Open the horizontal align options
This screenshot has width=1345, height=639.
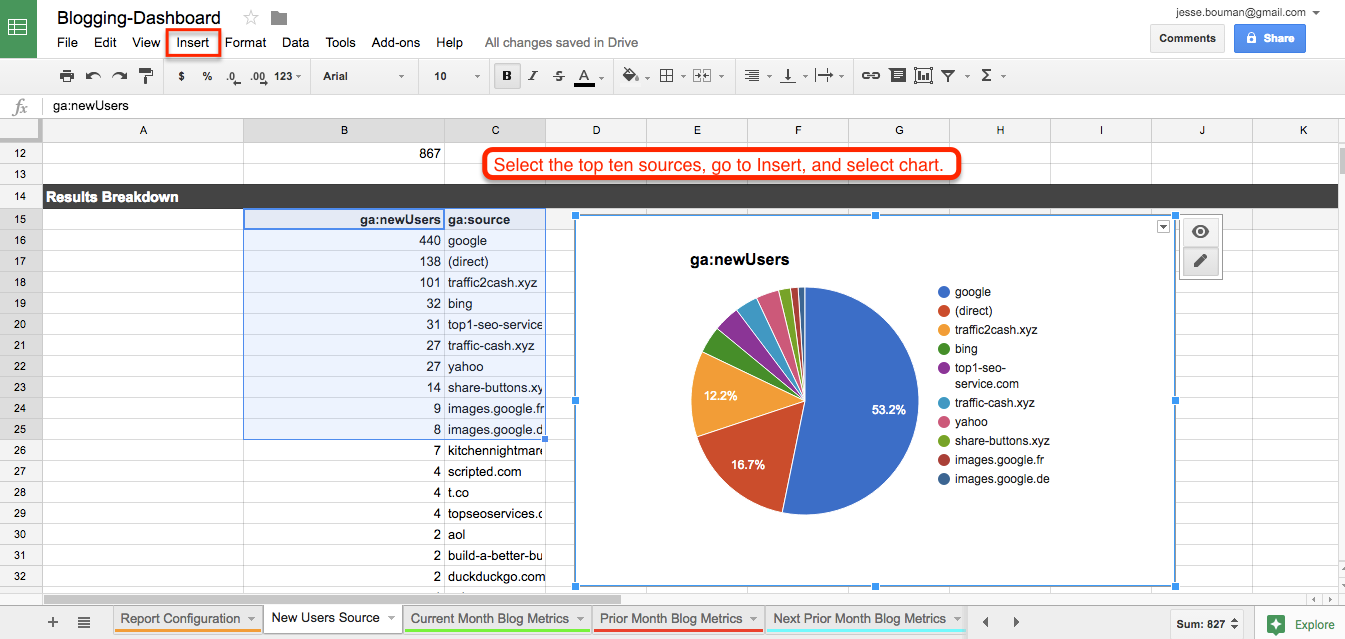pos(756,76)
